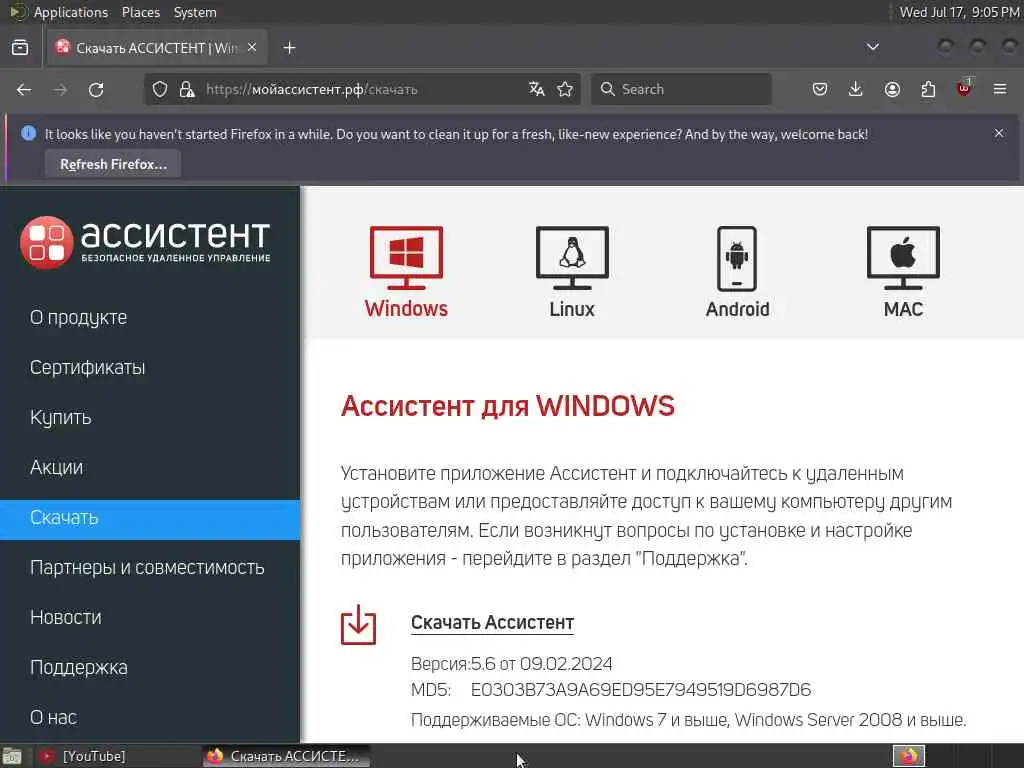Select the Windows platform icon

[x=406, y=272]
